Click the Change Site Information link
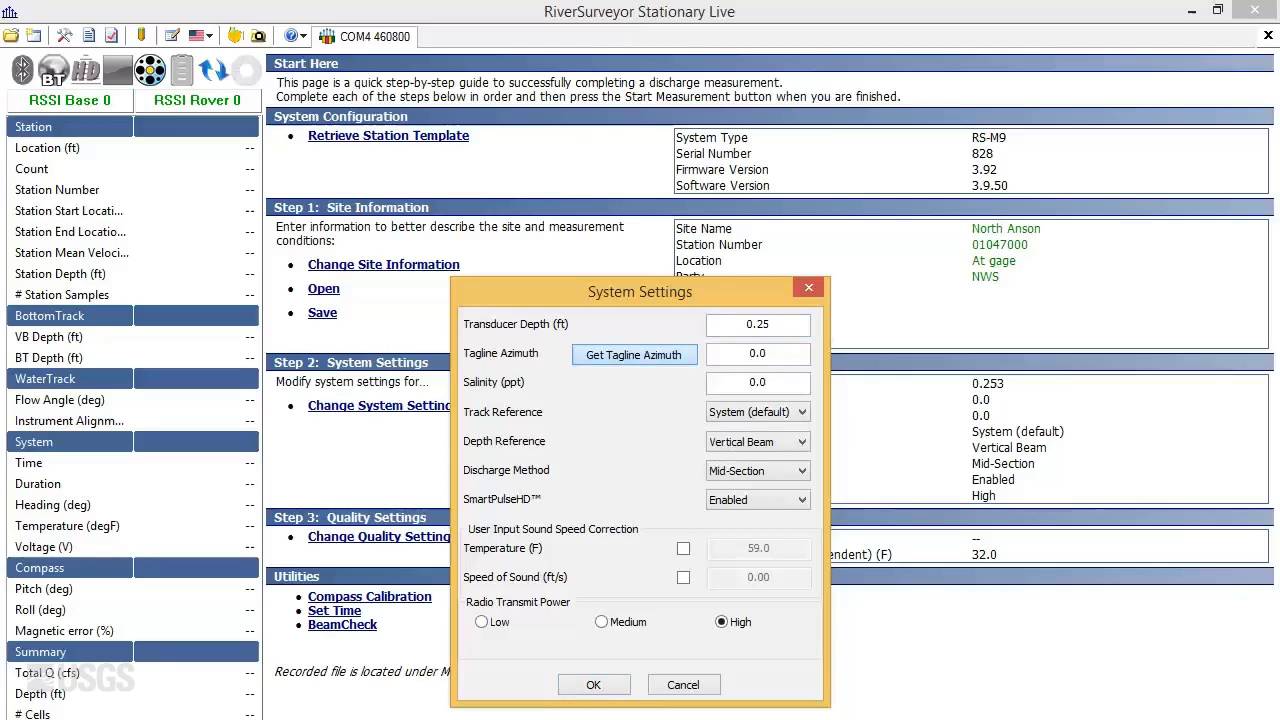 pos(384,265)
